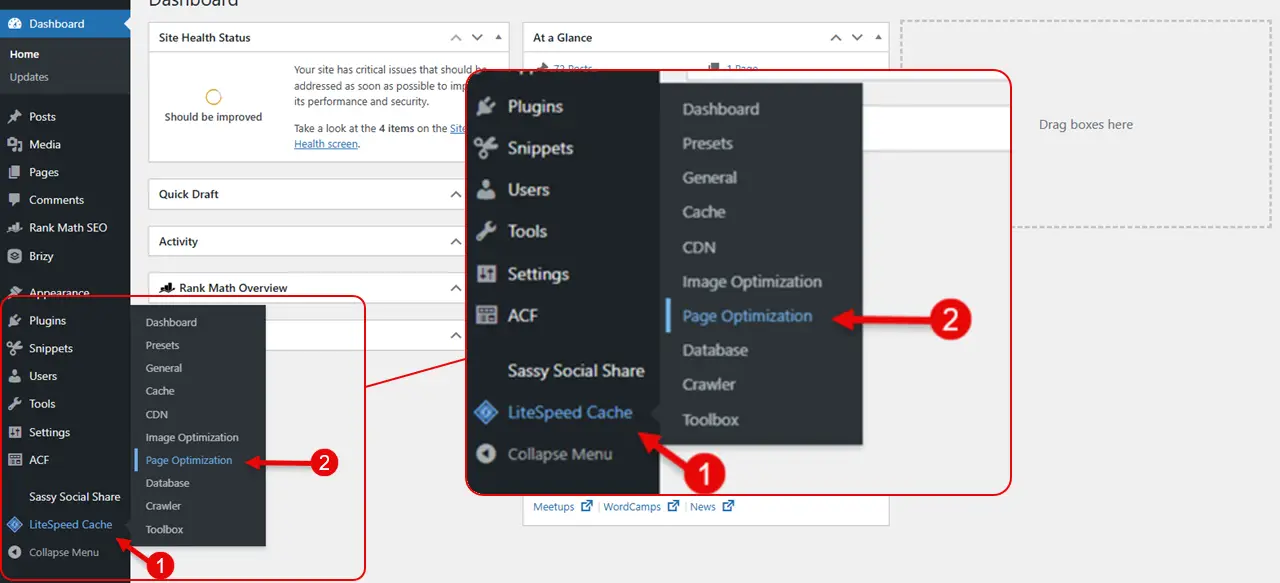Open the News link
The height and width of the screenshot is (583, 1280).
click(x=703, y=507)
